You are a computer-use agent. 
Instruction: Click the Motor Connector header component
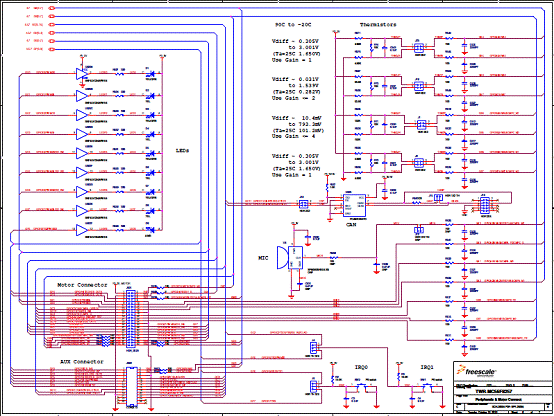(131, 319)
